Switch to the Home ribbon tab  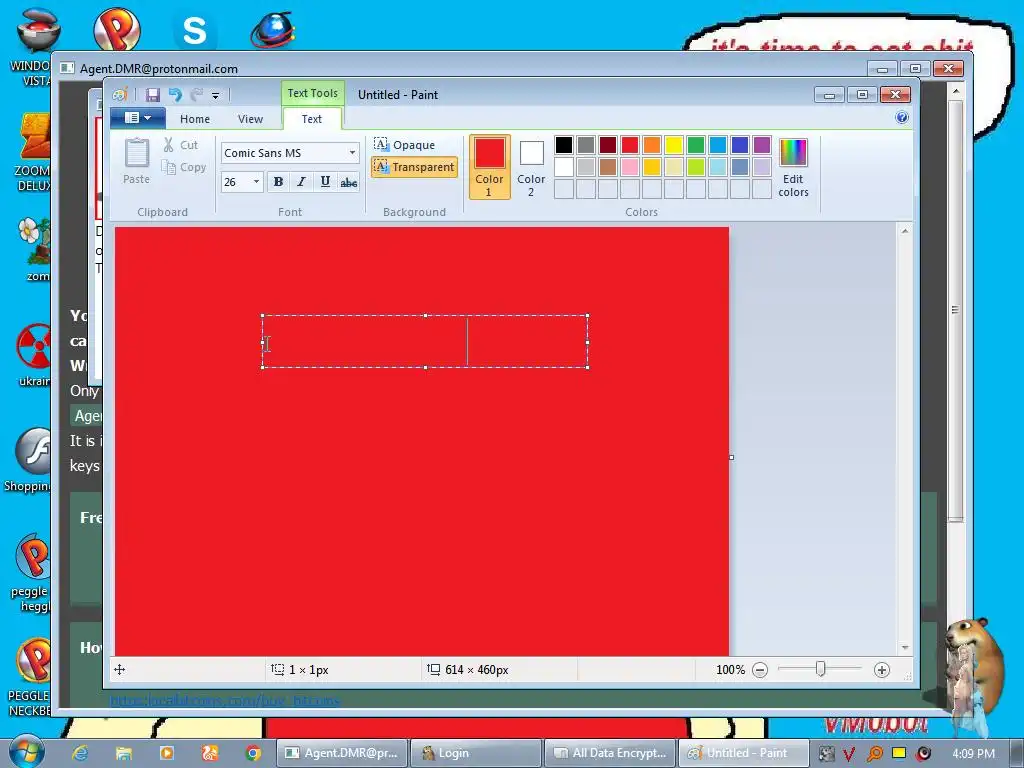(195, 119)
